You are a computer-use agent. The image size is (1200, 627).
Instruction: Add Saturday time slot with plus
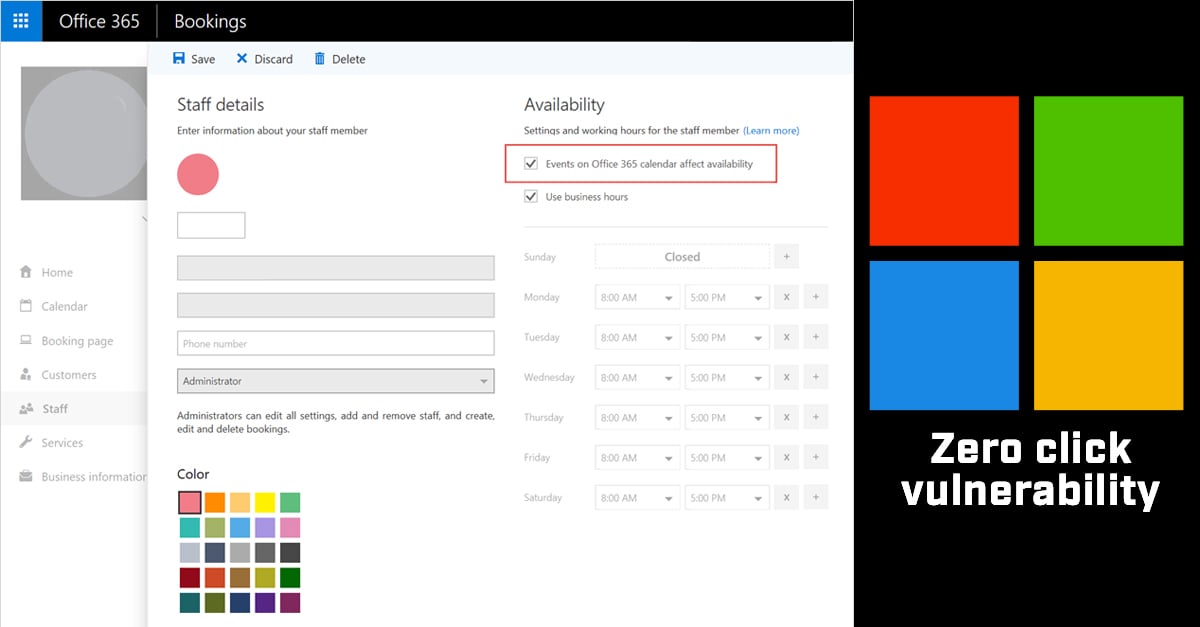(816, 497)
